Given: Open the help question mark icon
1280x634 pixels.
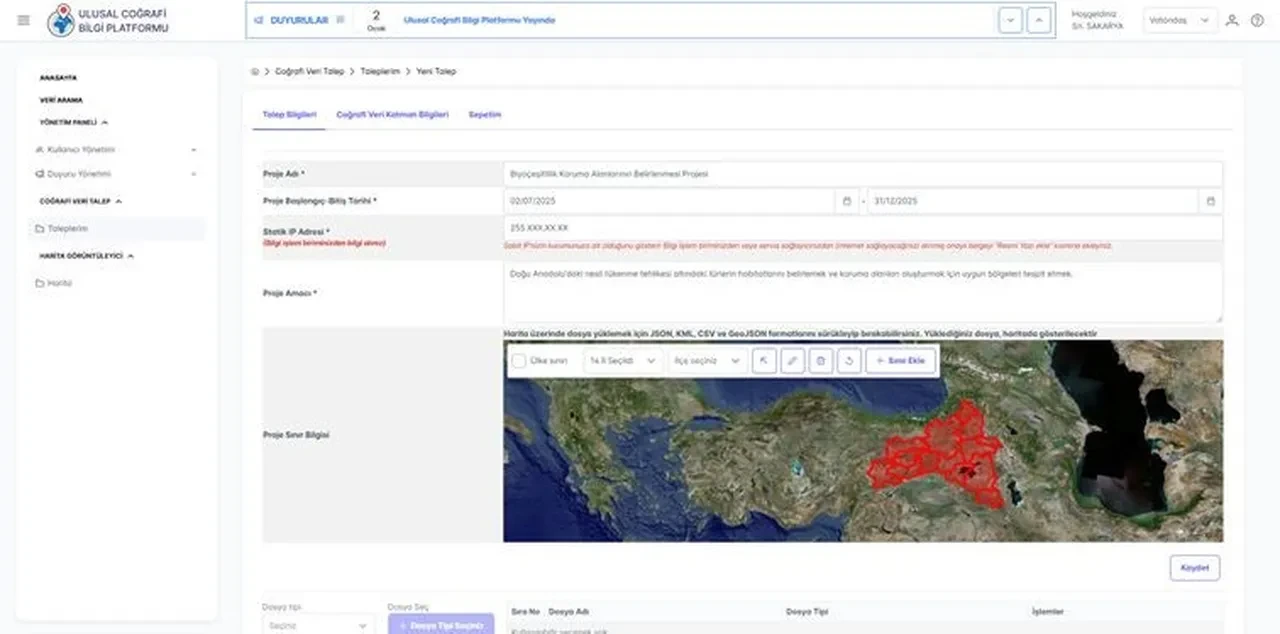Looking at the screenshot, I should pos(1258,20).
